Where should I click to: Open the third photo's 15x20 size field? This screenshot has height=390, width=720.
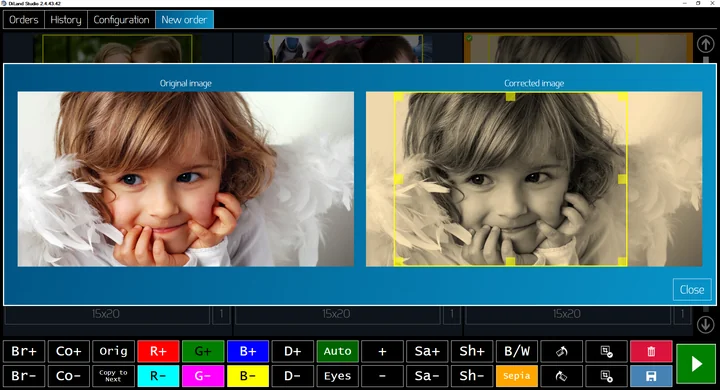pyautogui.click(x=568, y=314)
